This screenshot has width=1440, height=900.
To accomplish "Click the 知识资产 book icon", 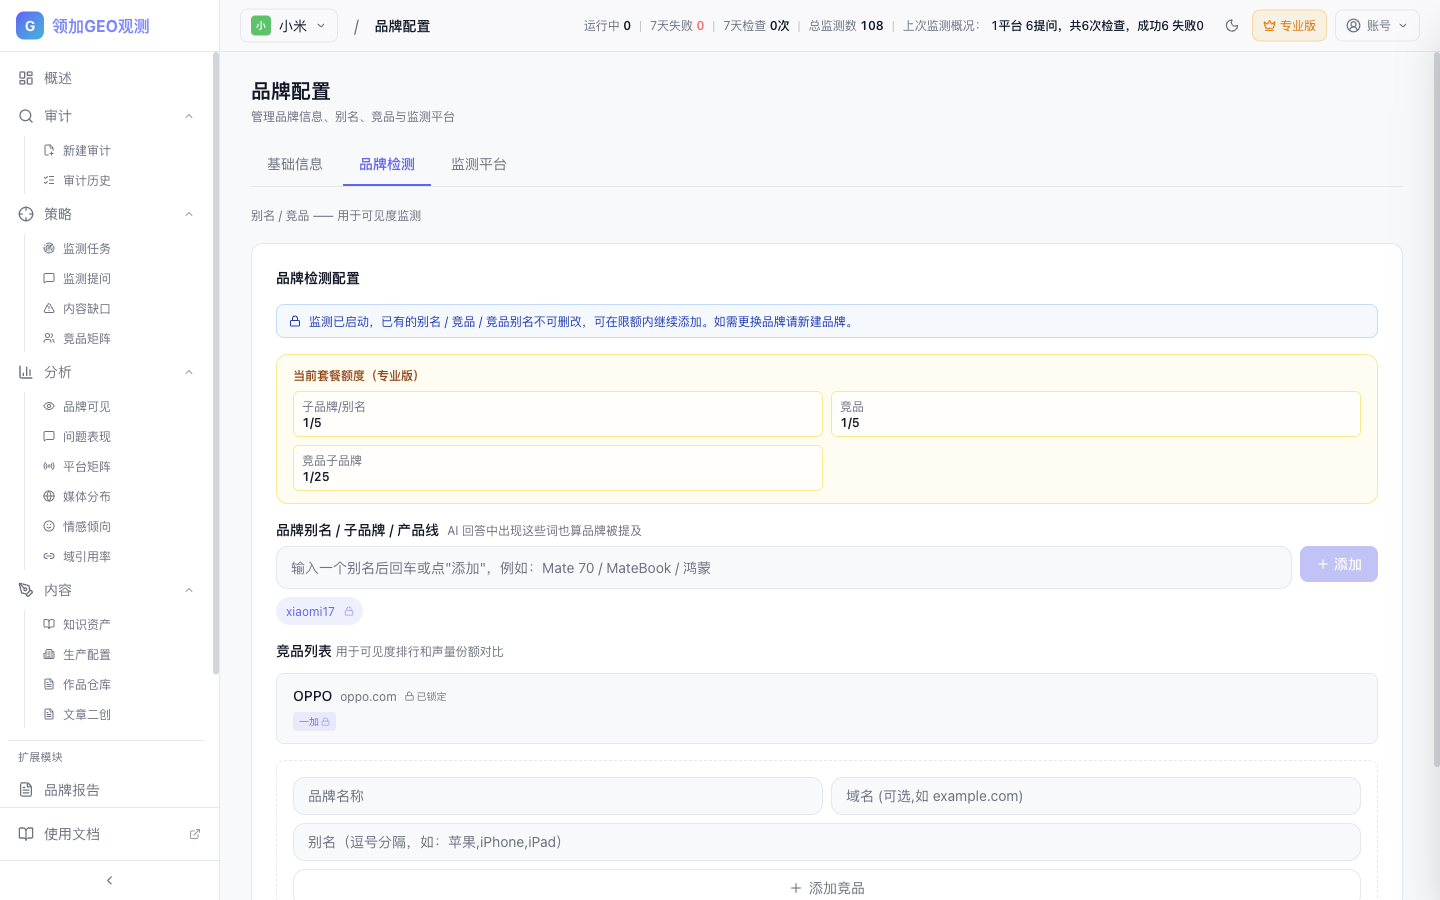I will coord(49,624).
